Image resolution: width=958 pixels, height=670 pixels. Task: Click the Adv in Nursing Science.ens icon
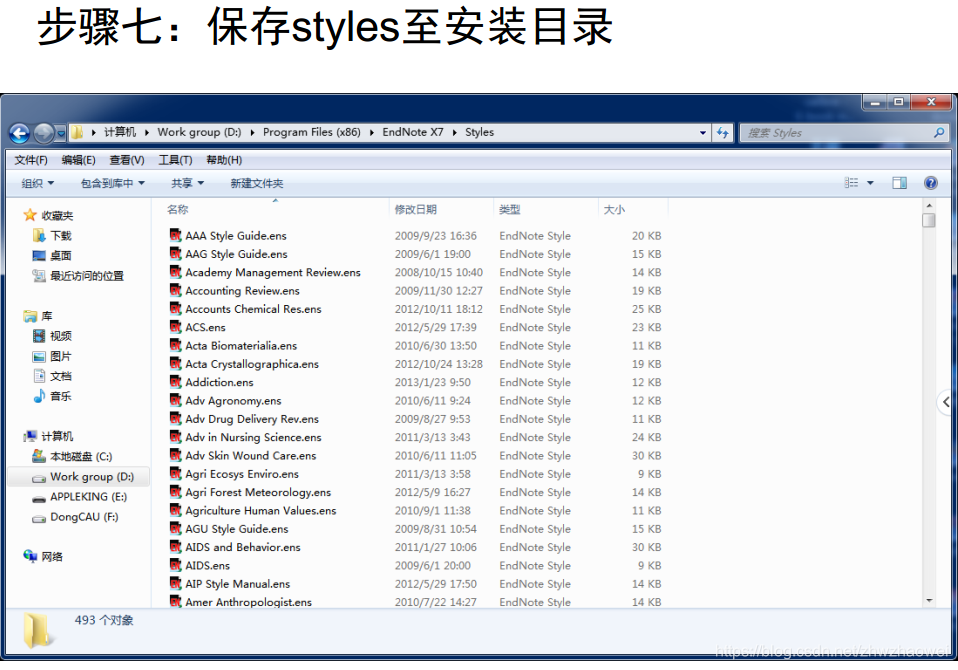point(175,437)
